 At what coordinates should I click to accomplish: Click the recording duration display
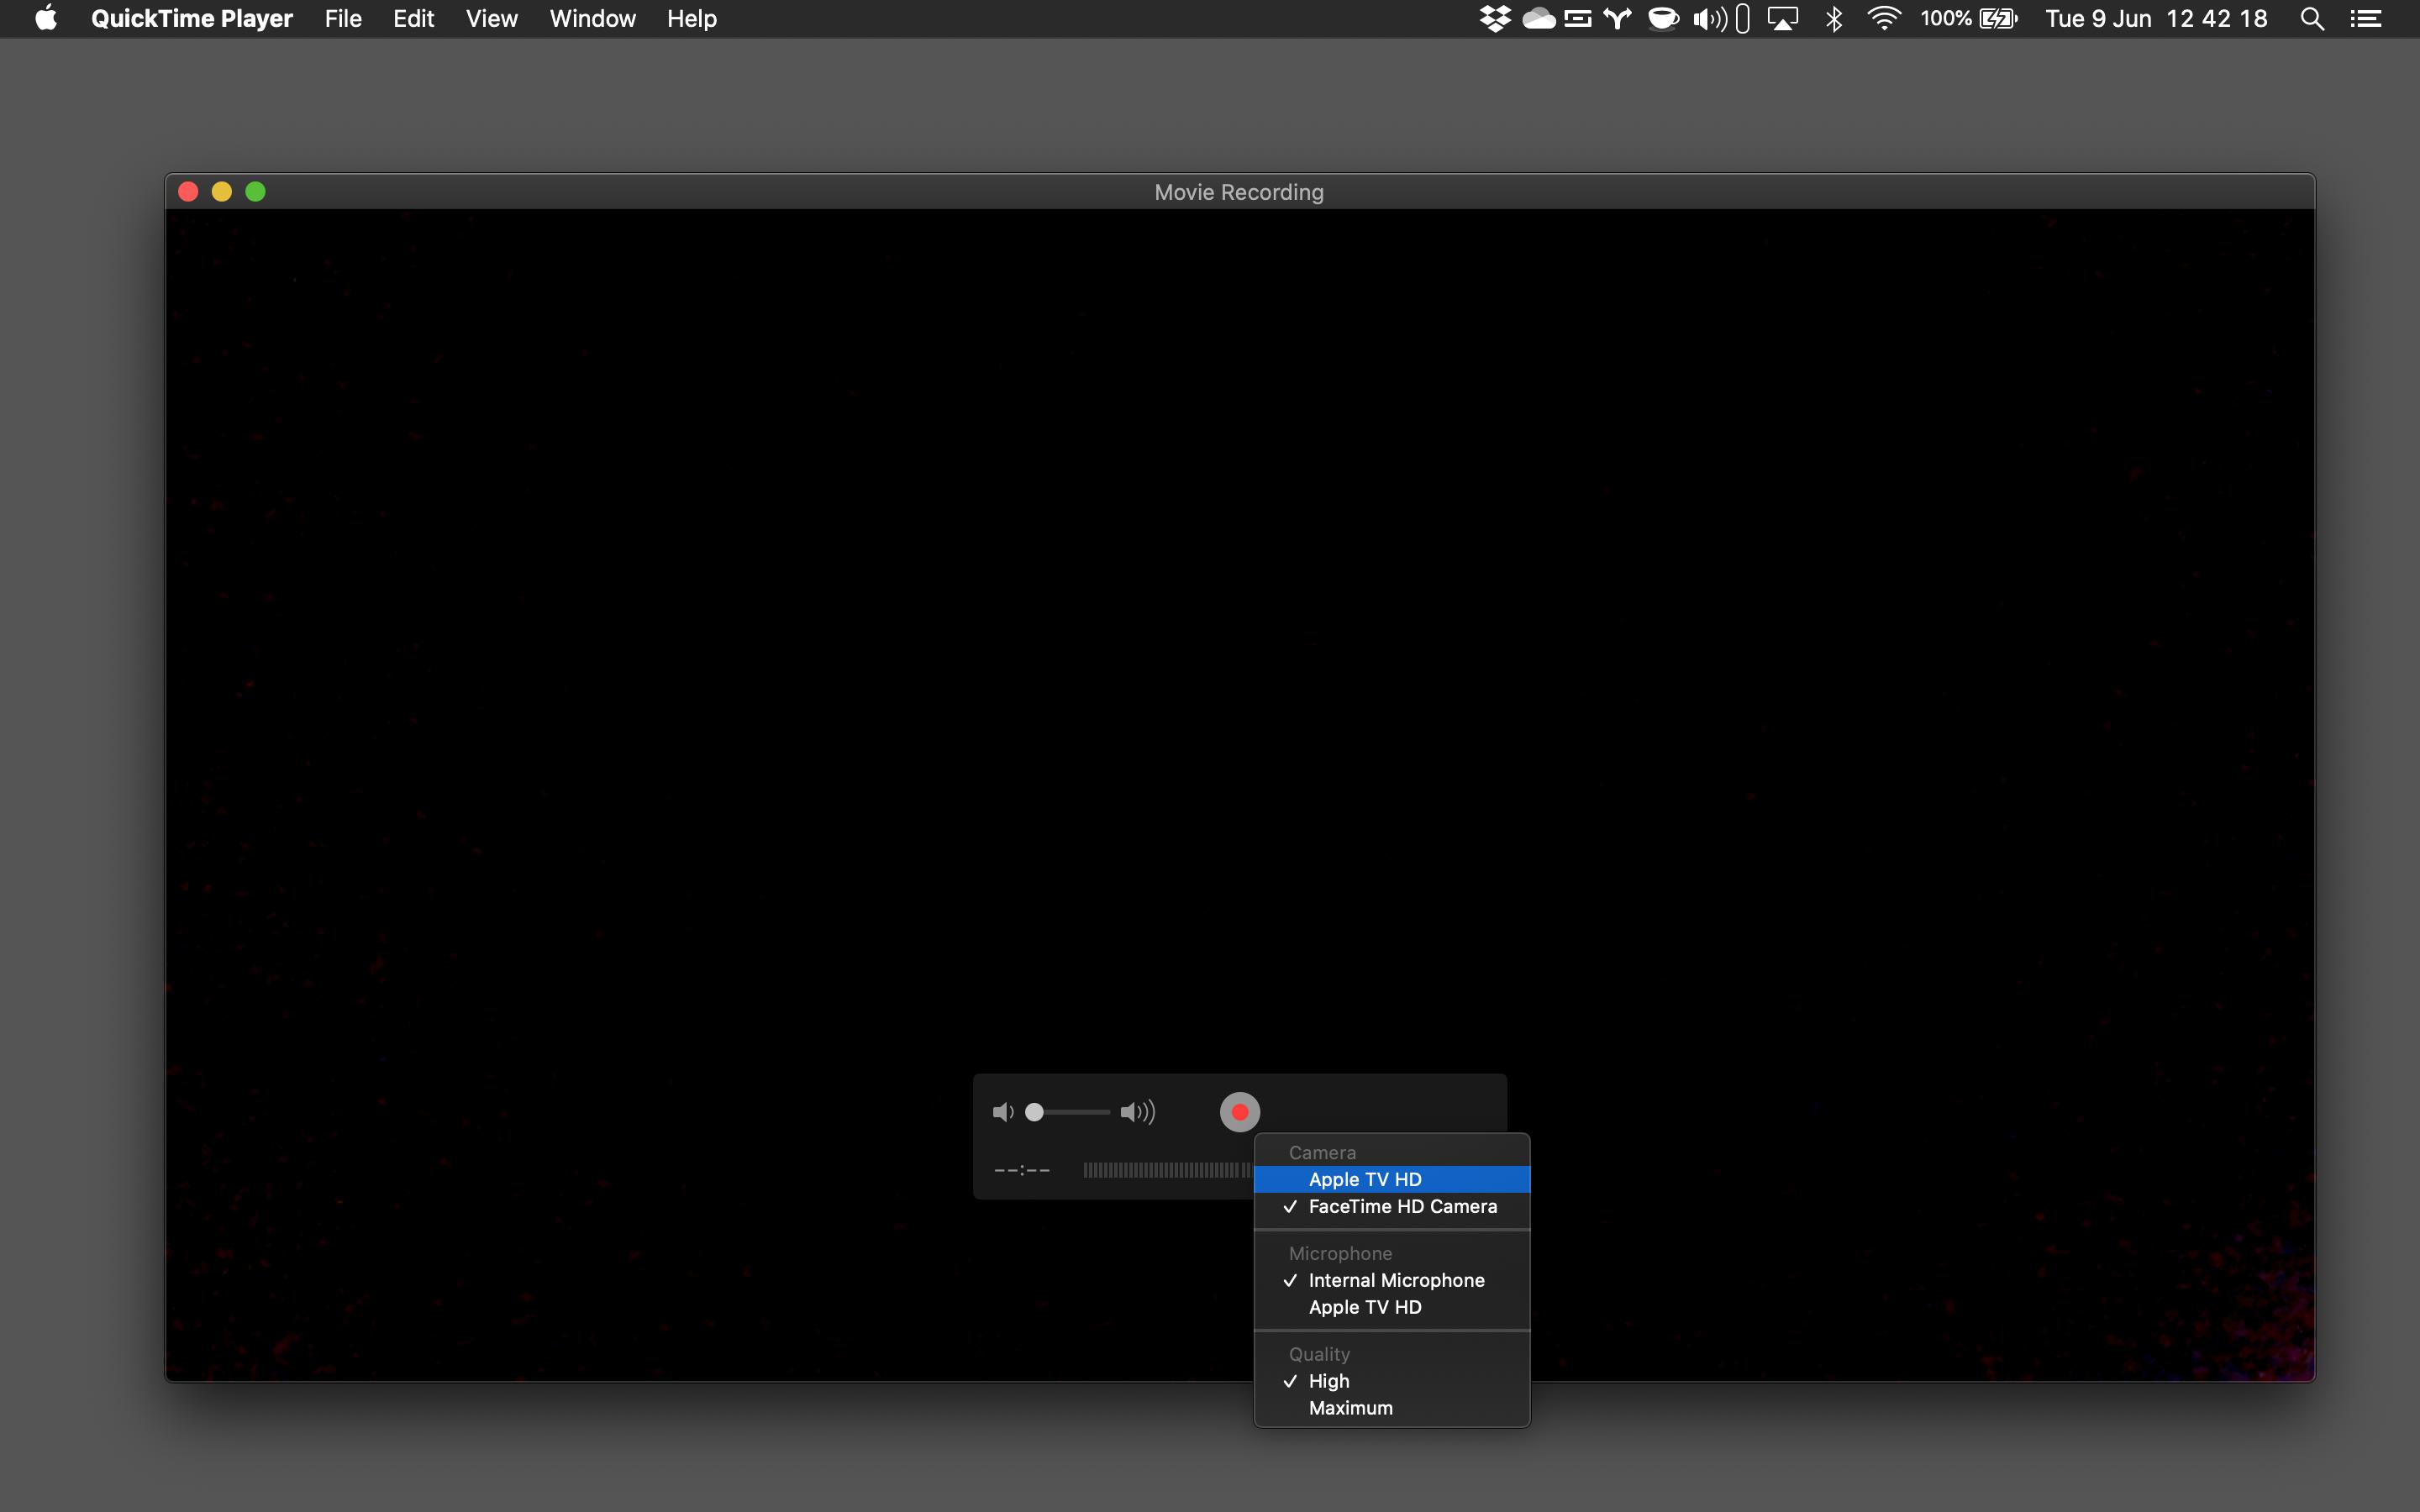click(x=1020, y=1170)
